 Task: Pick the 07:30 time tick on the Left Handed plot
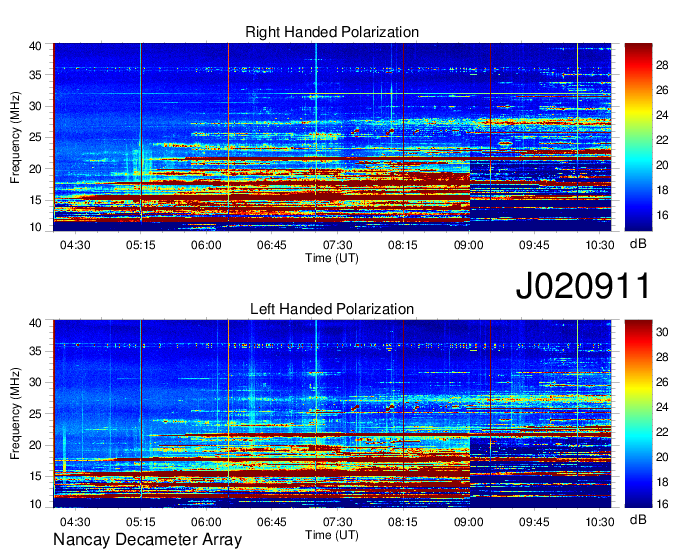(x=337, y=522)
